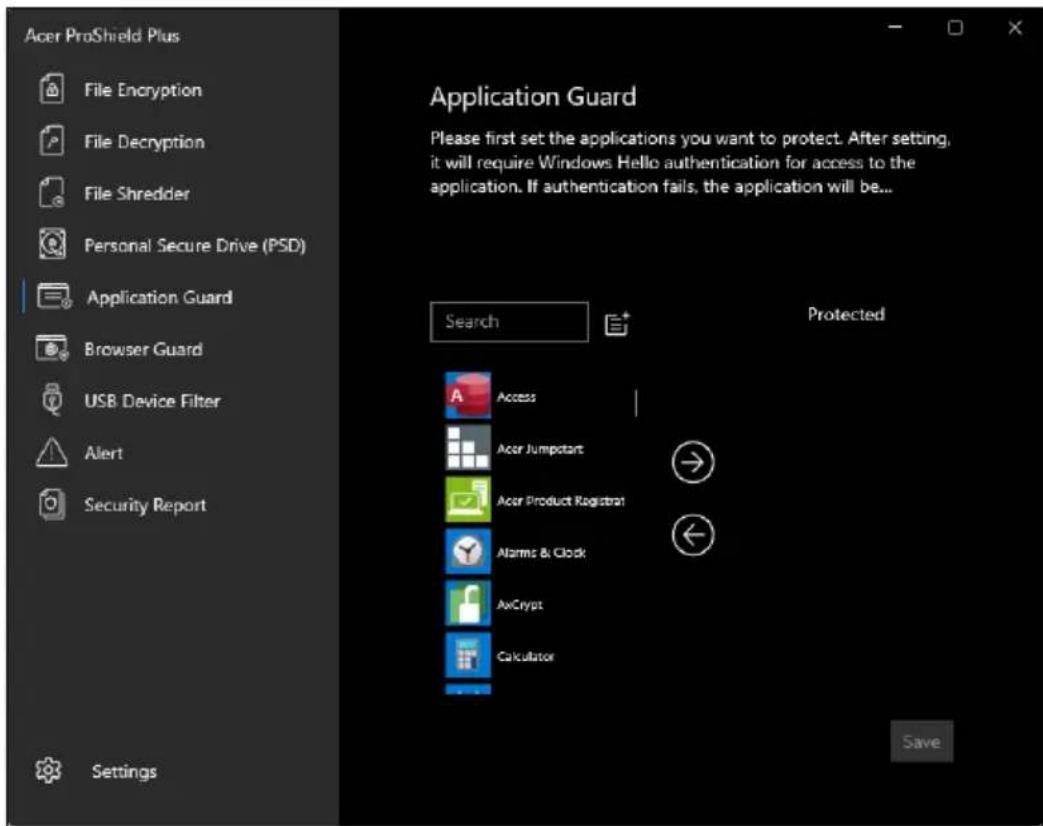
Task: Click the File Decryption key icon
Action: (x=52, y=141)
